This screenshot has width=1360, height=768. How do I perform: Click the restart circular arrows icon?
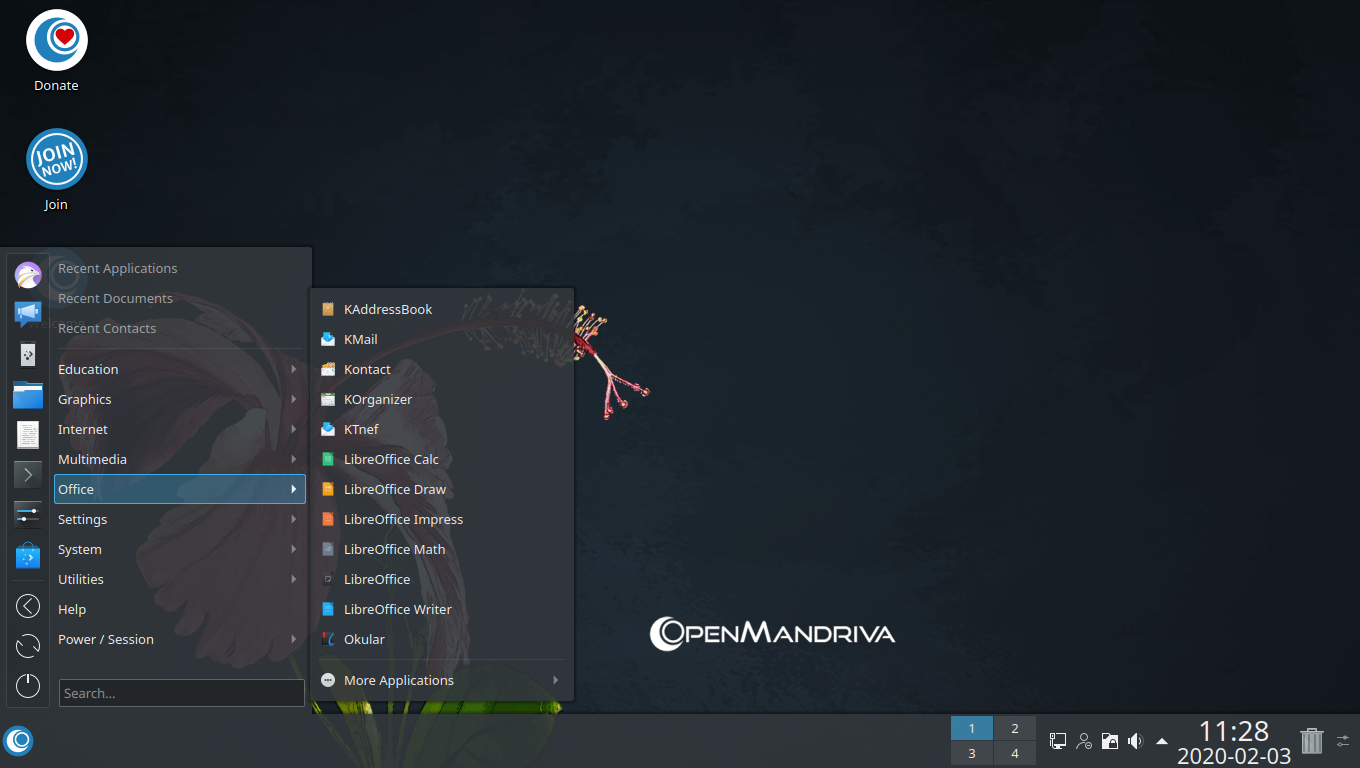point(28,646)
